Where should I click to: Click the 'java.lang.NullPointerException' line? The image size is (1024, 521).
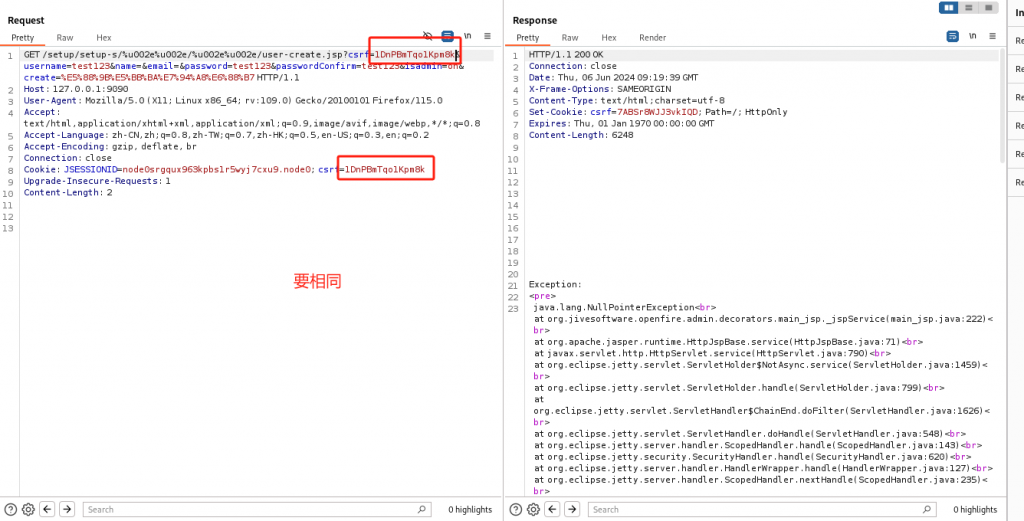(625, 308)
